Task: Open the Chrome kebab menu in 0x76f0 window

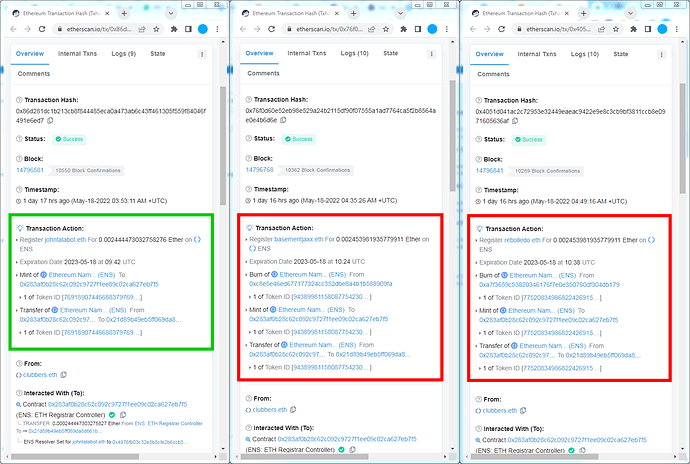Action: pyautogui.click(x=447, y=29)
